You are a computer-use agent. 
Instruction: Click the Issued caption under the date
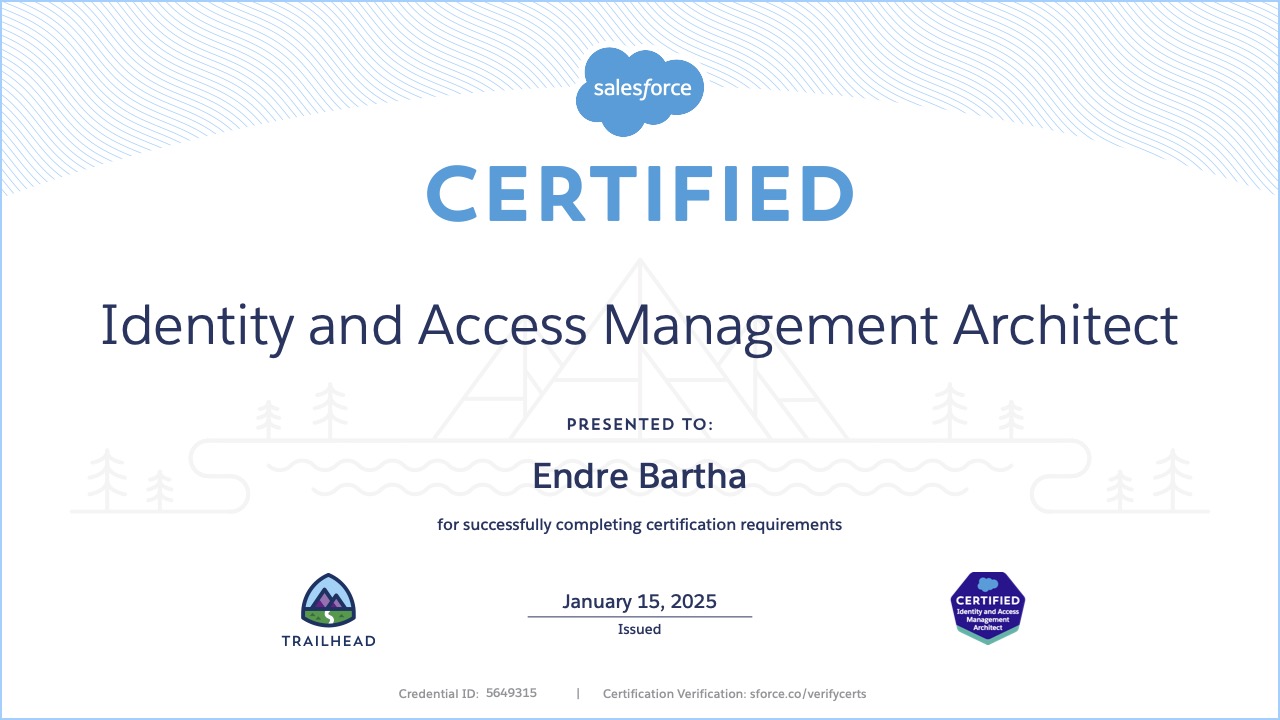point(640,629)
